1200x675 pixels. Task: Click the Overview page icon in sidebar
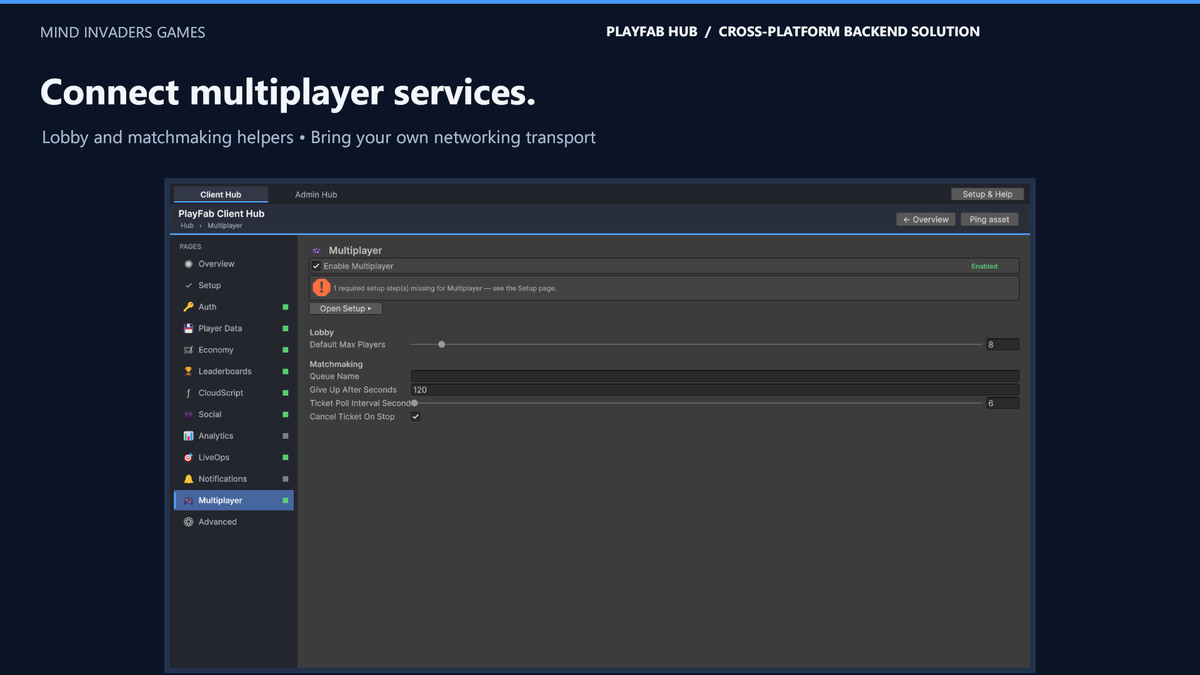pos(188,264)
